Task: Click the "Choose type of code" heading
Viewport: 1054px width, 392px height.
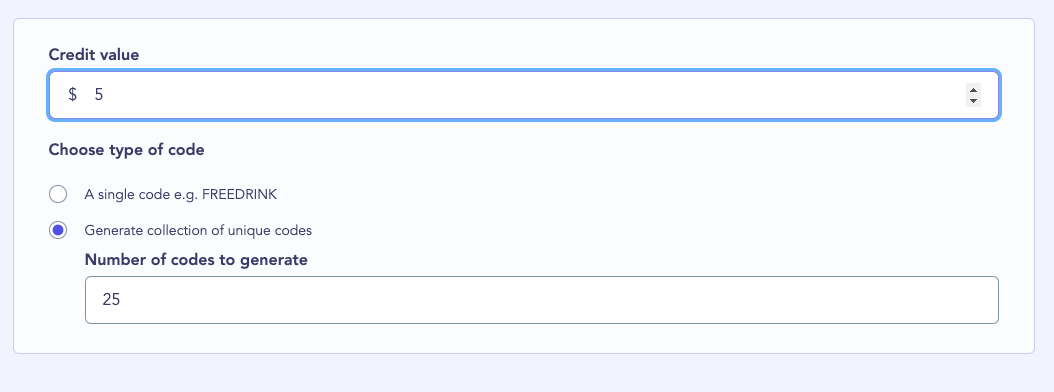Action: click(126, 149)
